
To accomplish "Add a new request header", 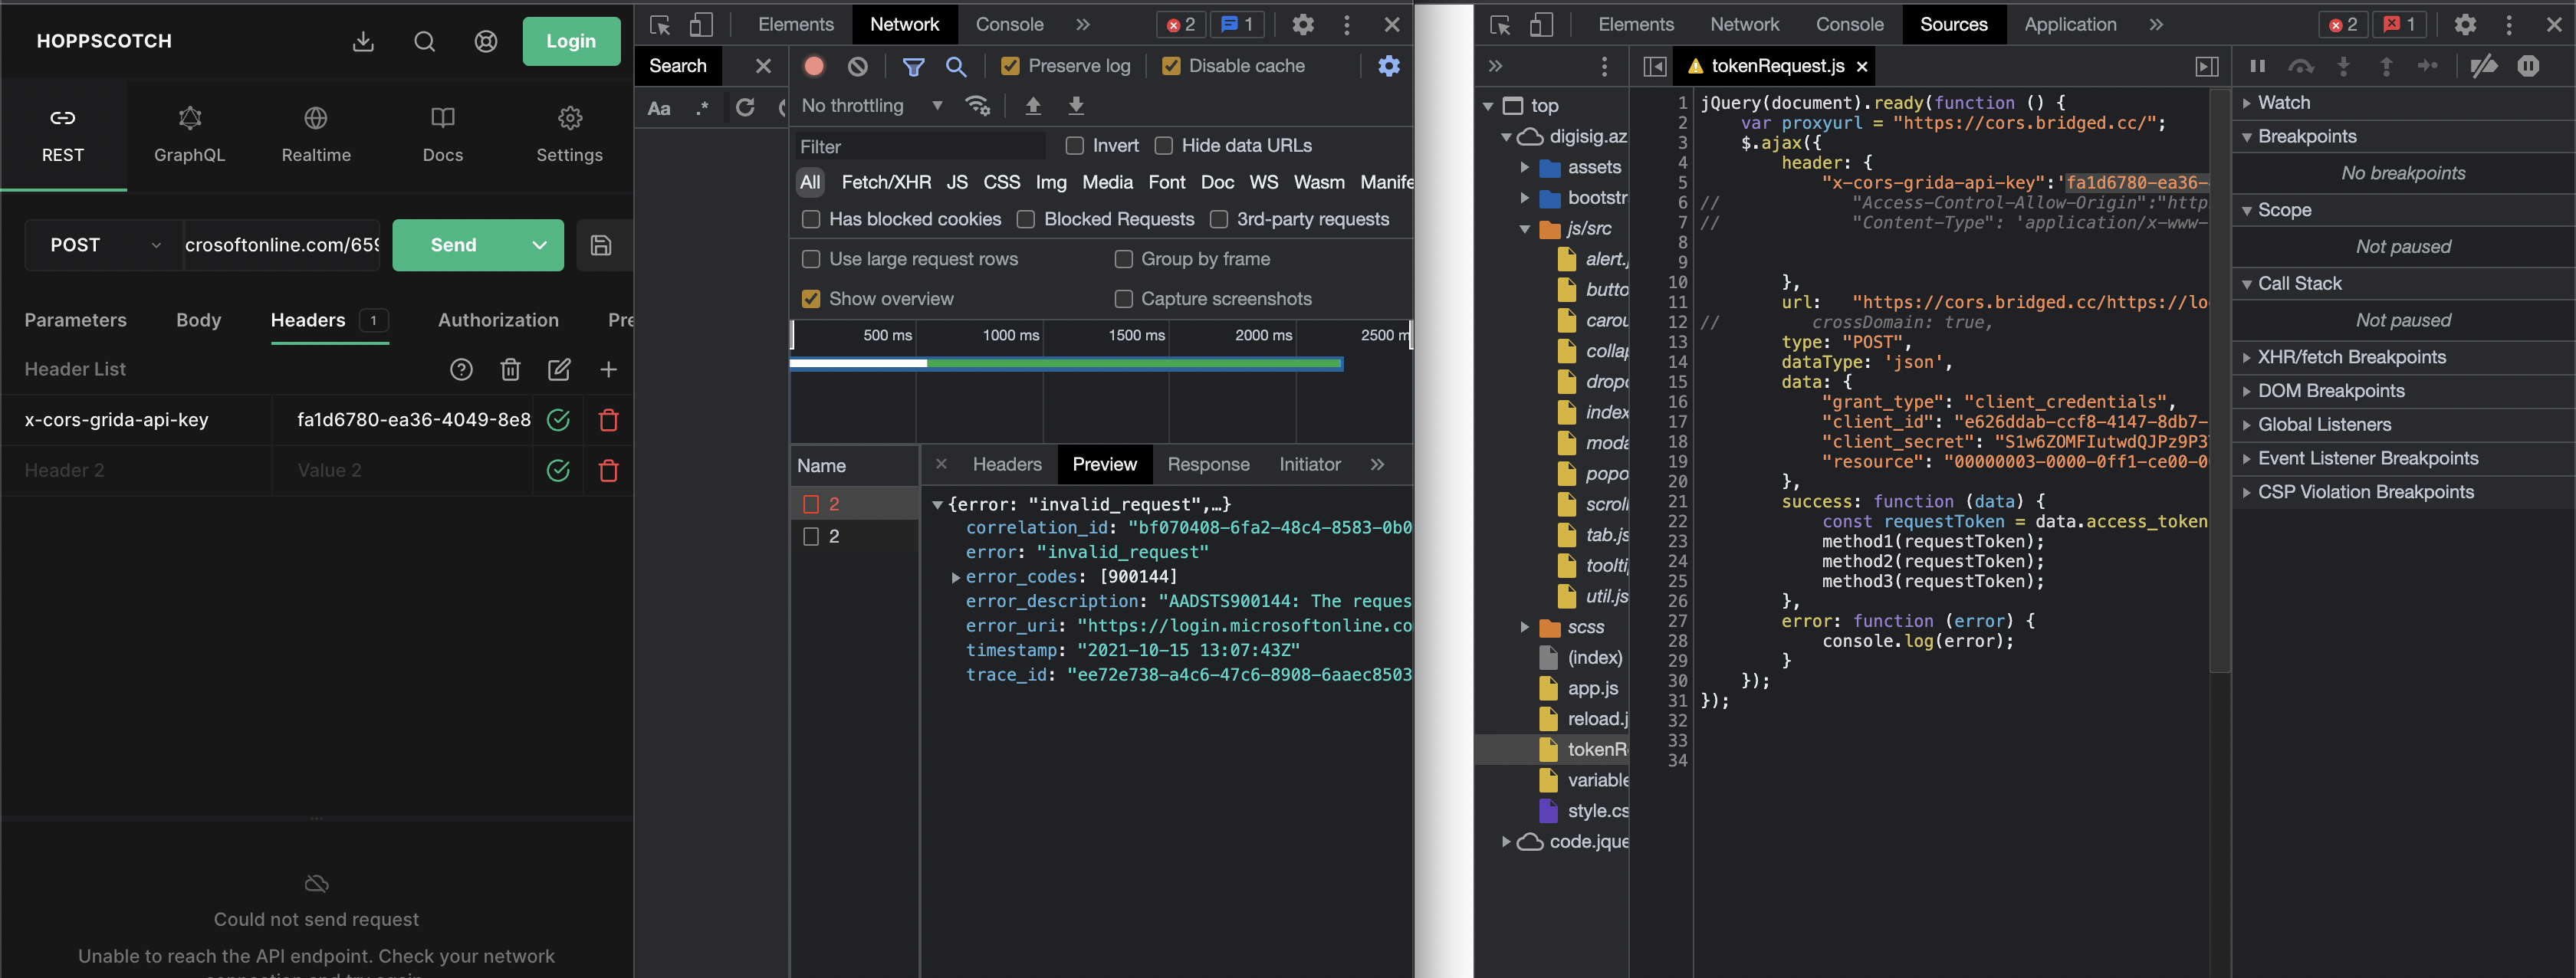I will tap(608, 369).
